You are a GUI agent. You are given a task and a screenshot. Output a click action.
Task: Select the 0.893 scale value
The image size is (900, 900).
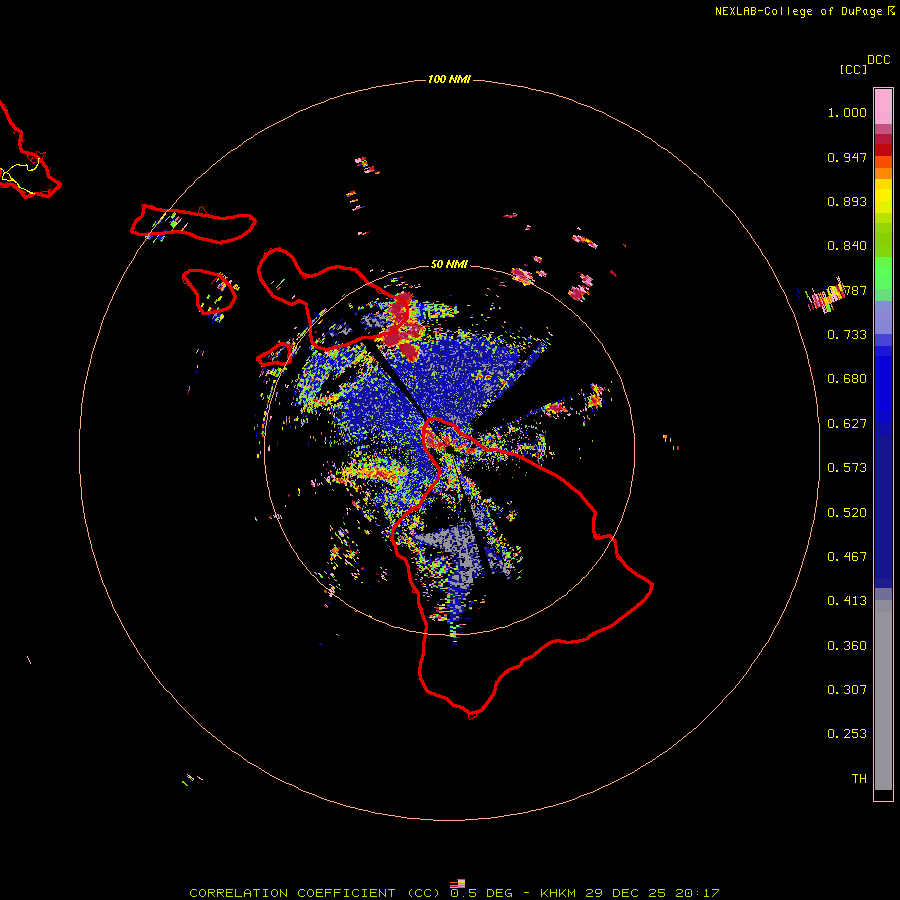pos(847,201)
